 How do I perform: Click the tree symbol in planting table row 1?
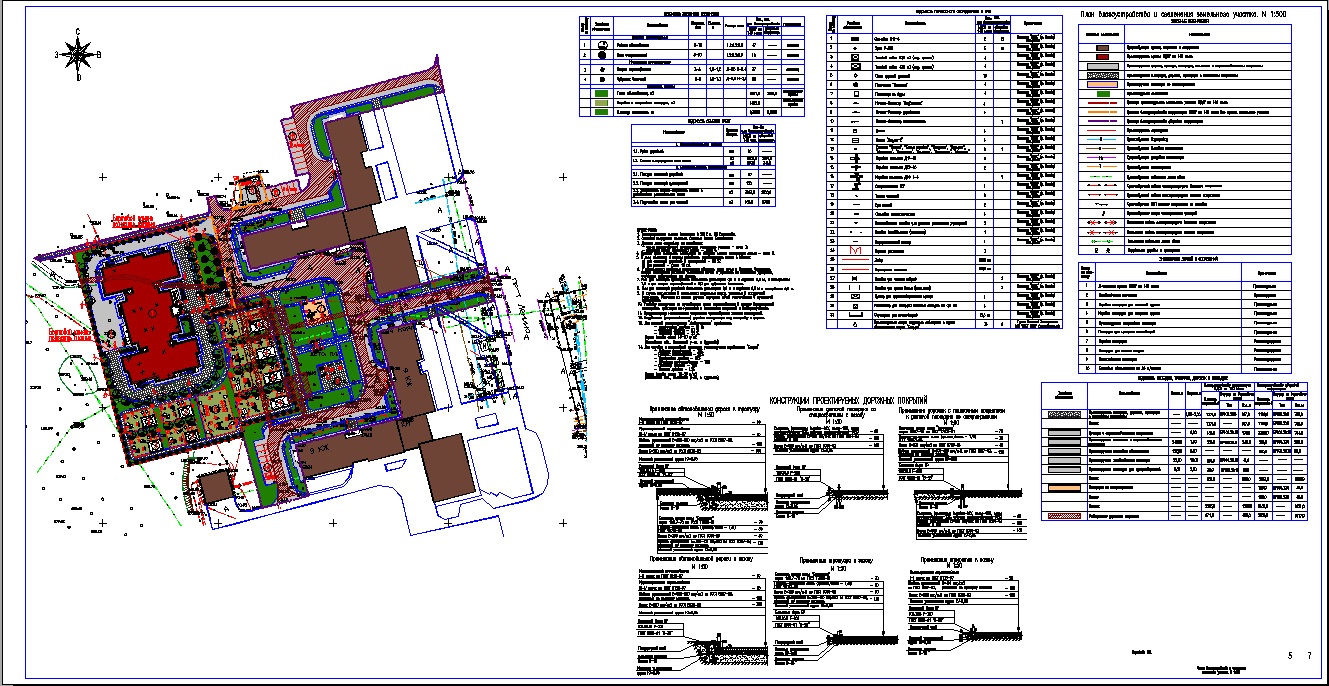click(603, 46)
